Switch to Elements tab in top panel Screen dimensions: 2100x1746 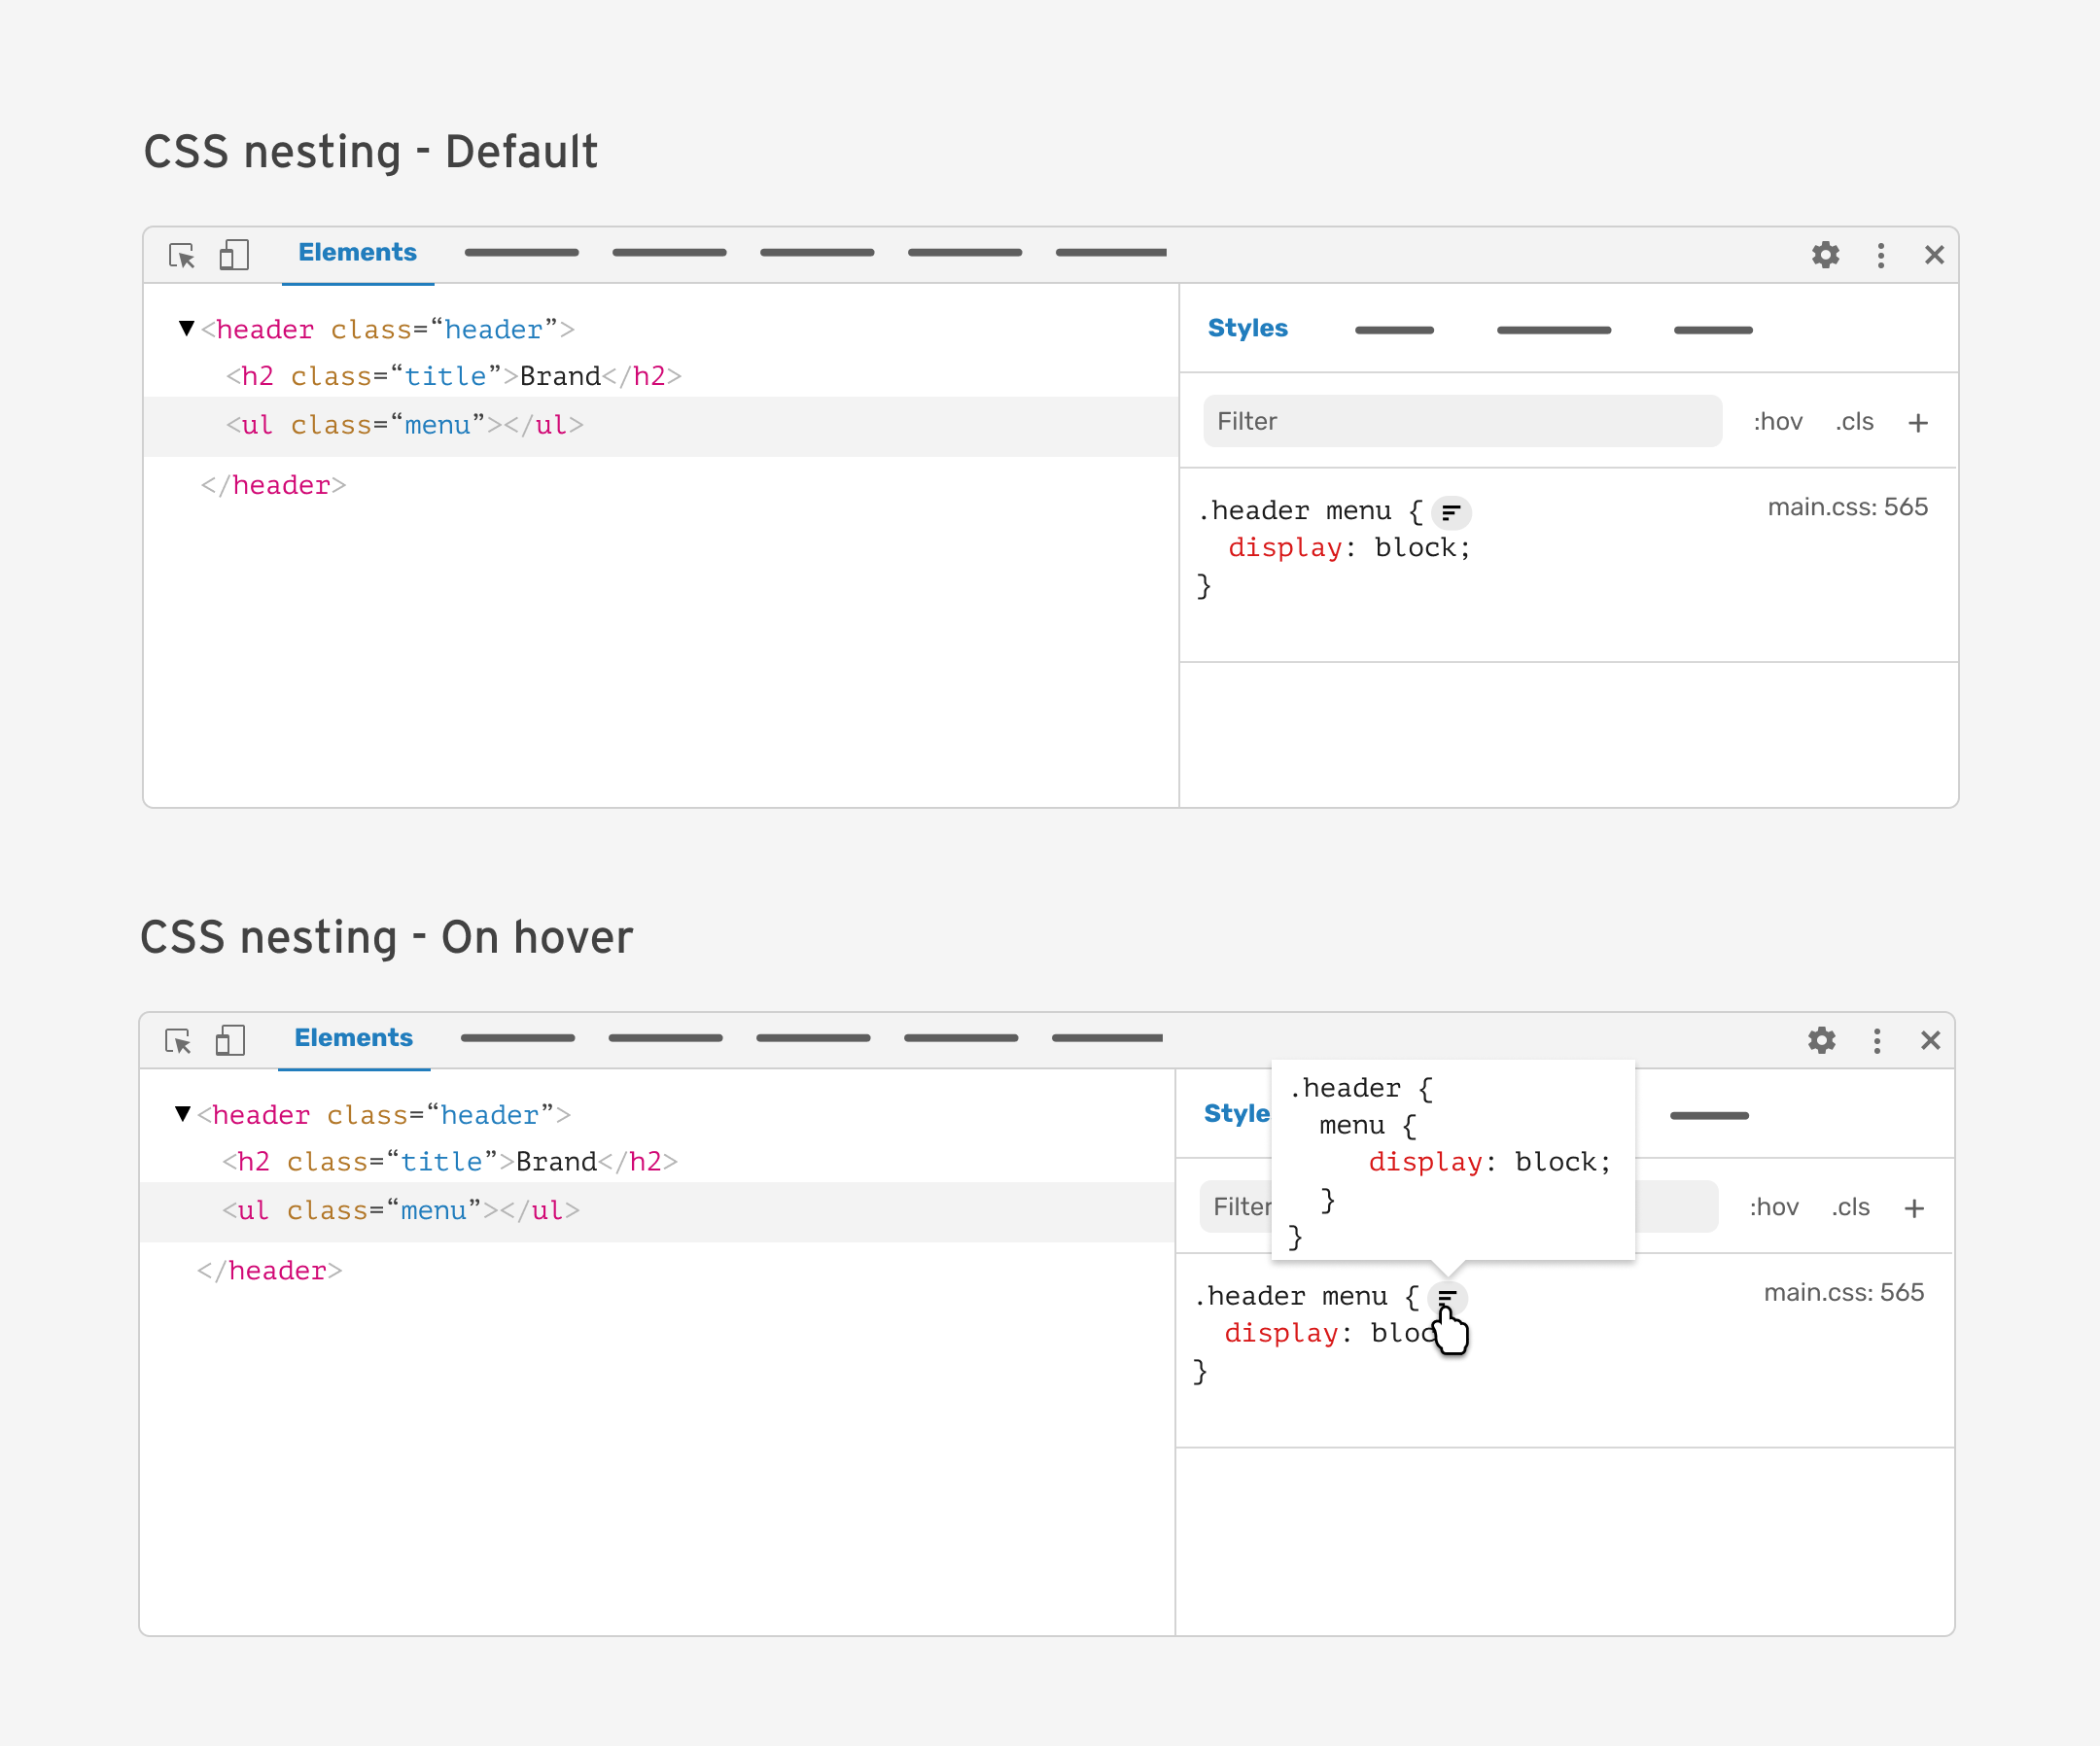click(357, 253)
